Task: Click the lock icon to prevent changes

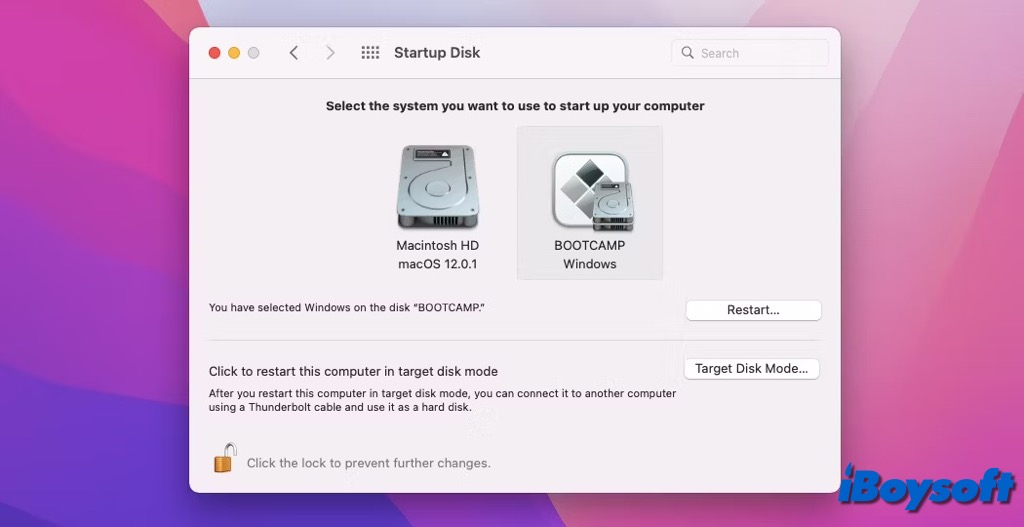Action: [224, 458]
